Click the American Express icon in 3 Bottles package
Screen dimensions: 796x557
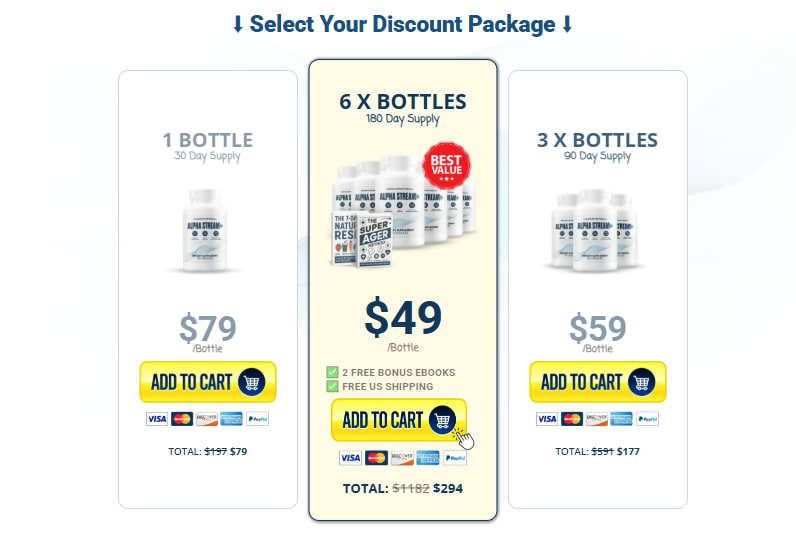(x=622, y=419)
